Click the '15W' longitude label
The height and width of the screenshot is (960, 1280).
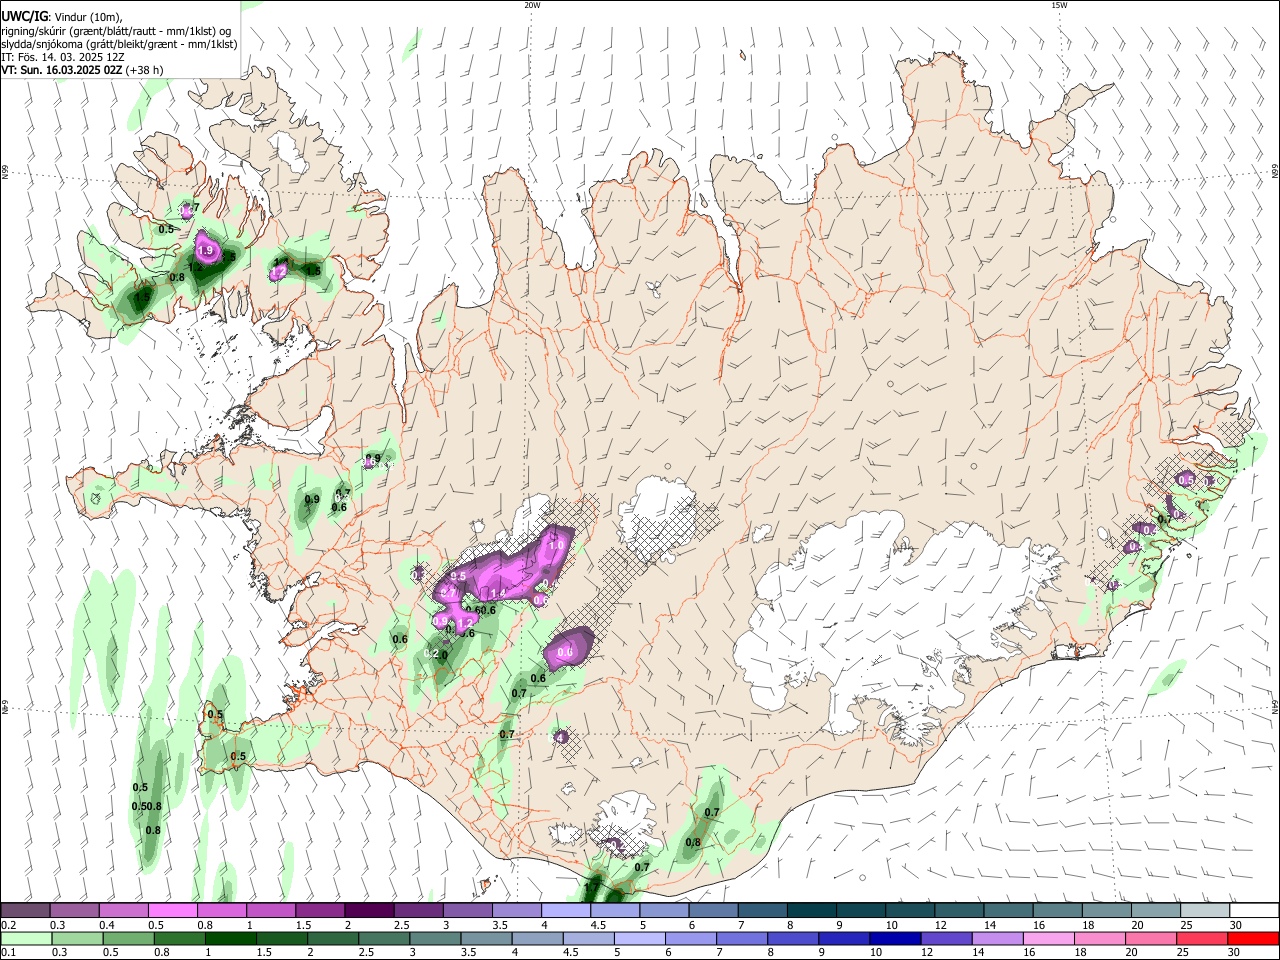coord(1059,5)
